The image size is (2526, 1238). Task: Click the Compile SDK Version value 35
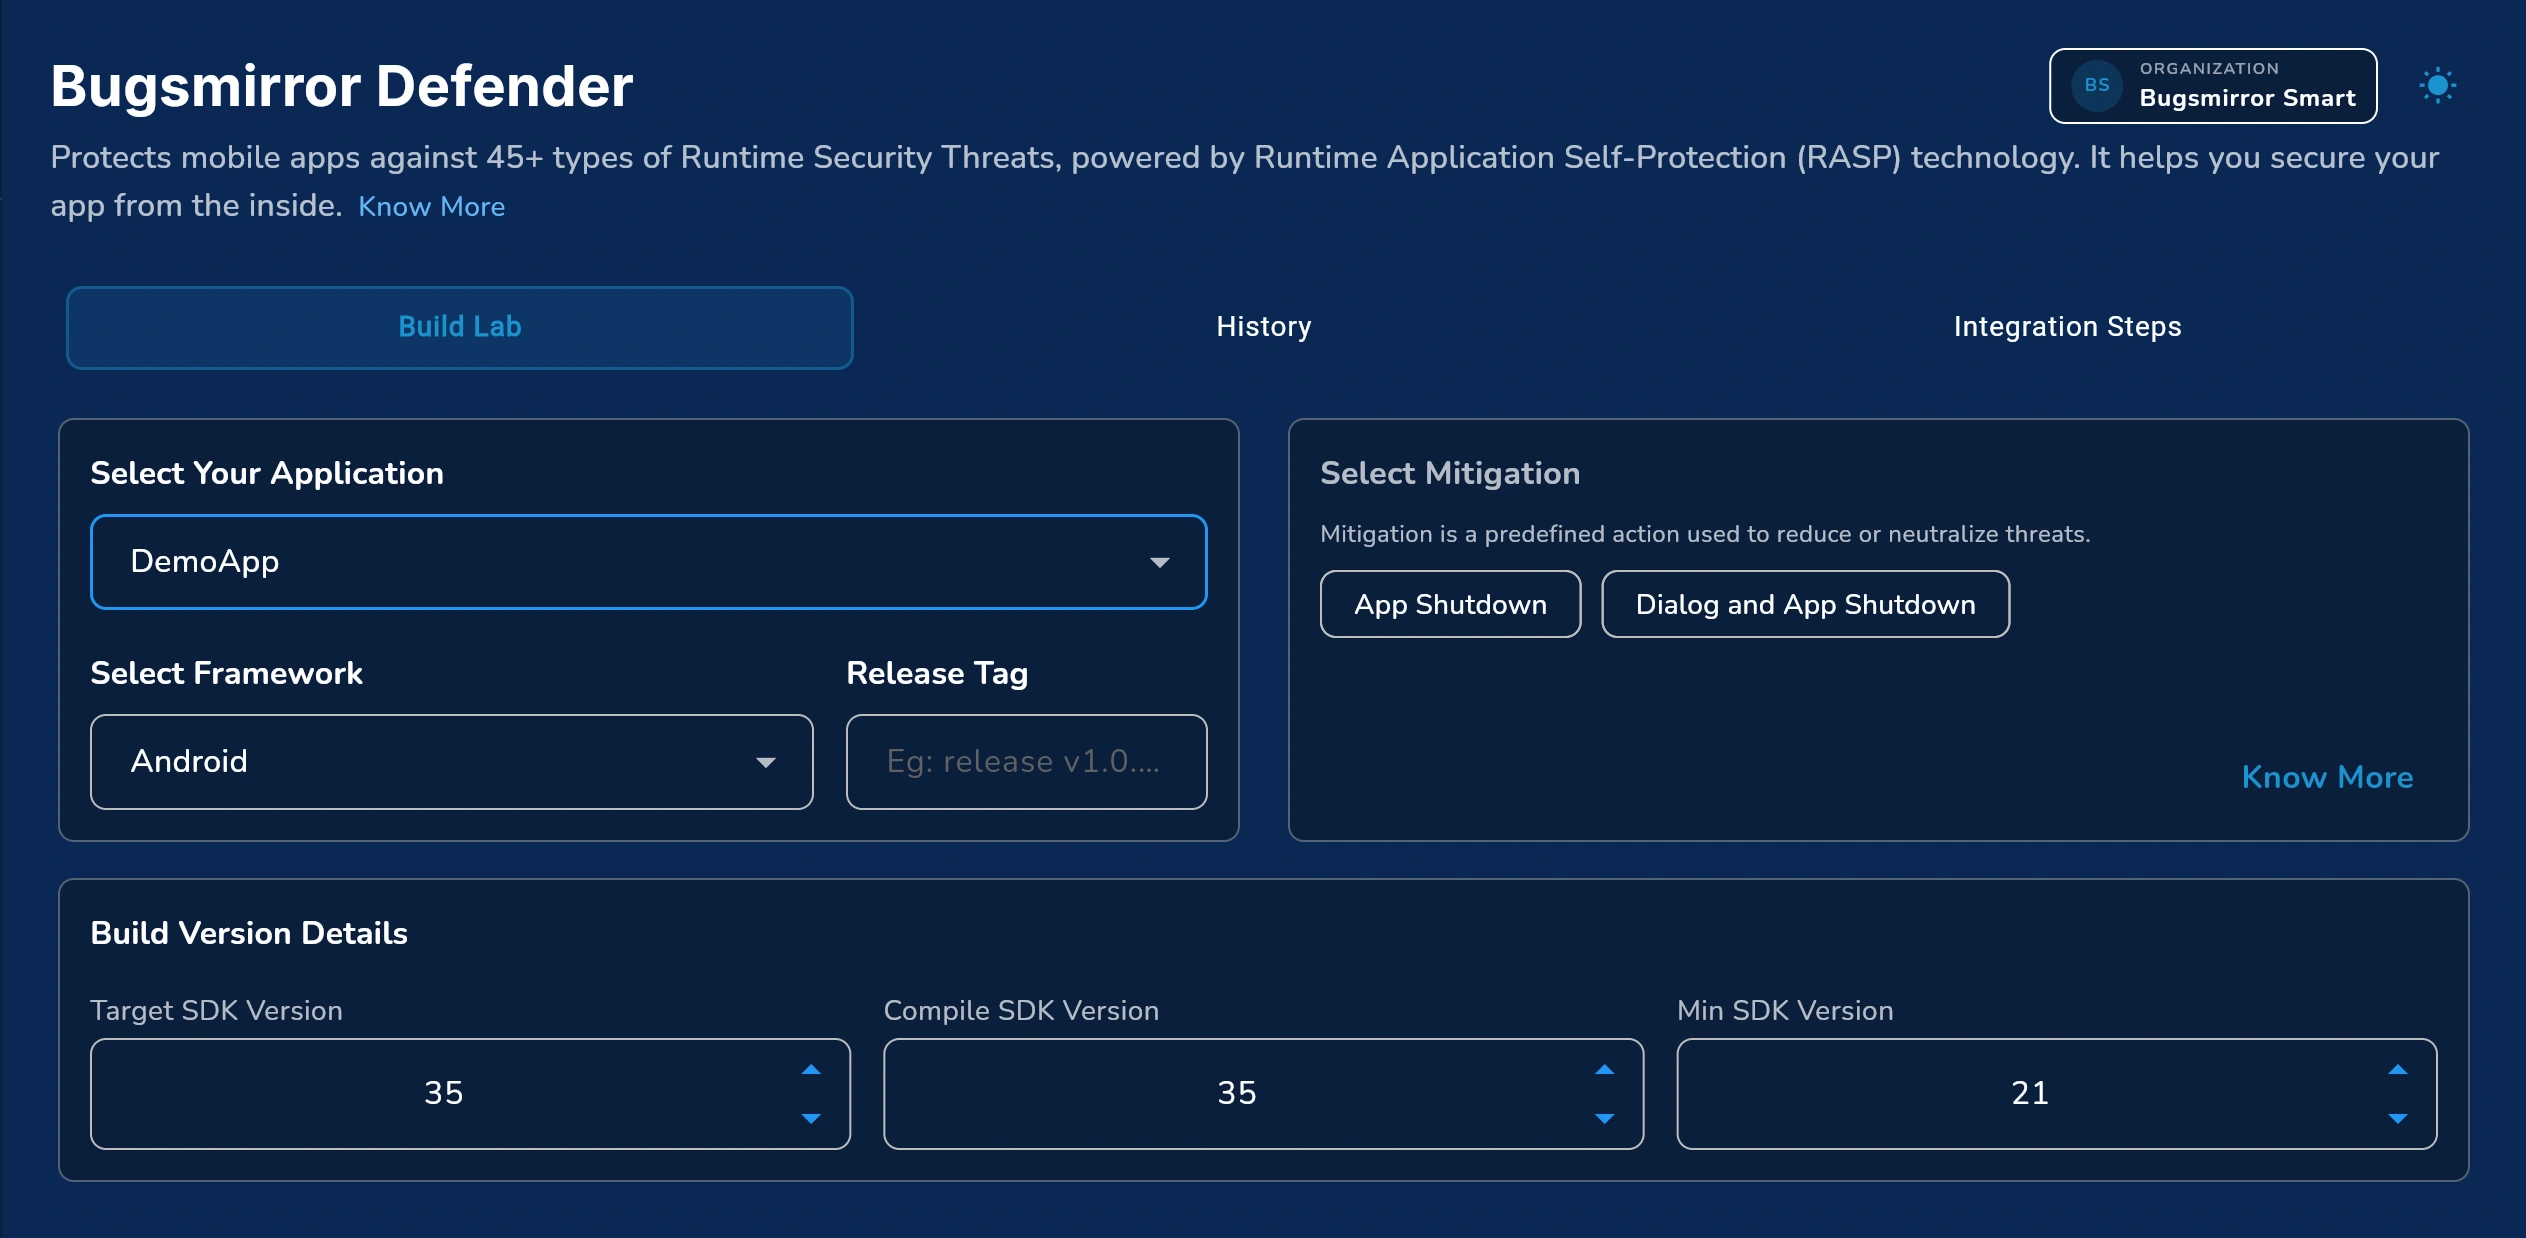1236,1093
